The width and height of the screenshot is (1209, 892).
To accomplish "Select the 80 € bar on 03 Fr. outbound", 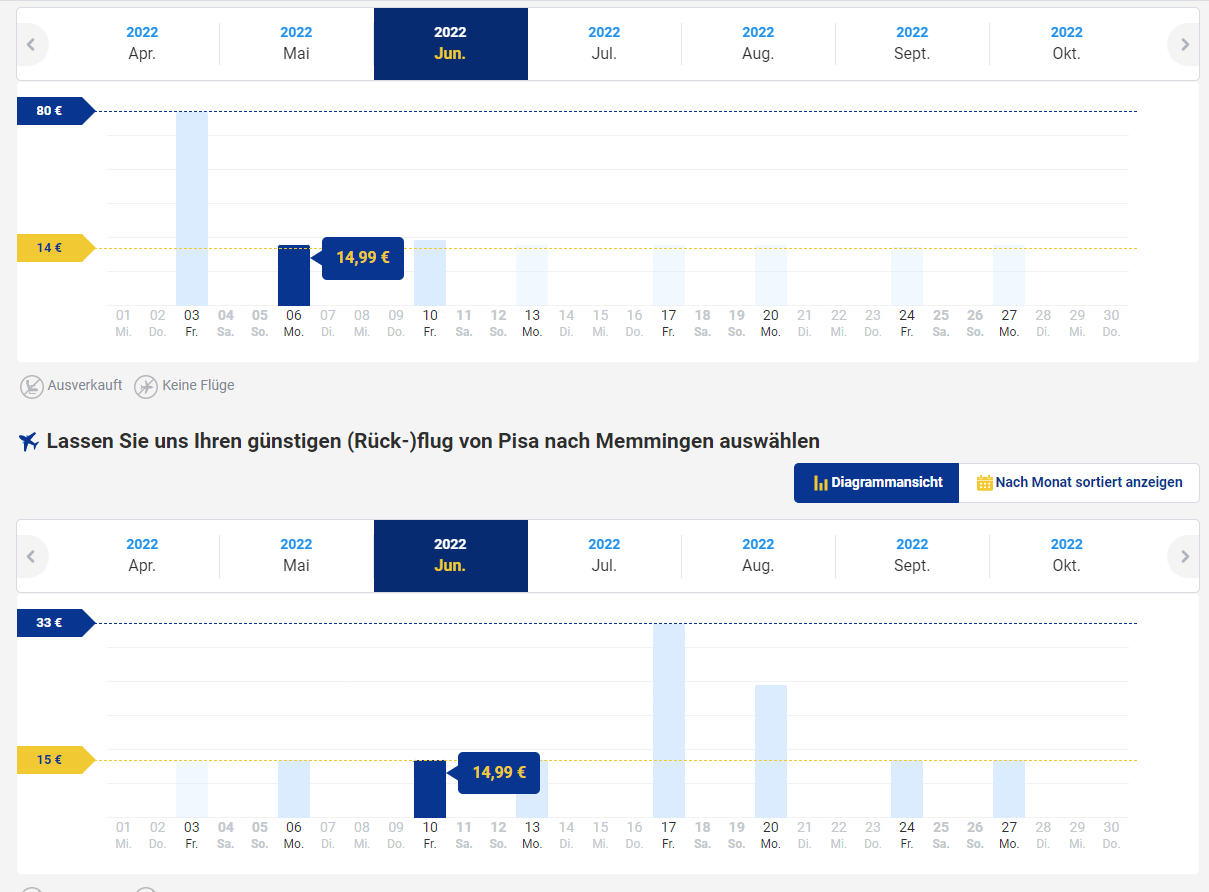I will [192, 208].
